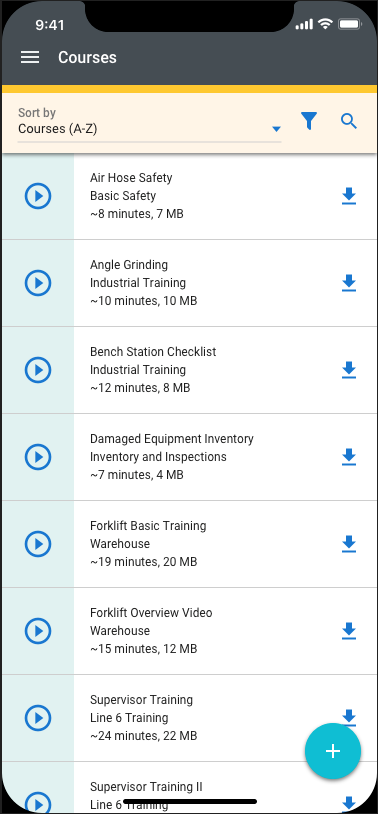Play the Air Hose Safety course
This screenshot has width=378, height=814.
pyautogui.click(x=38, y=196)
